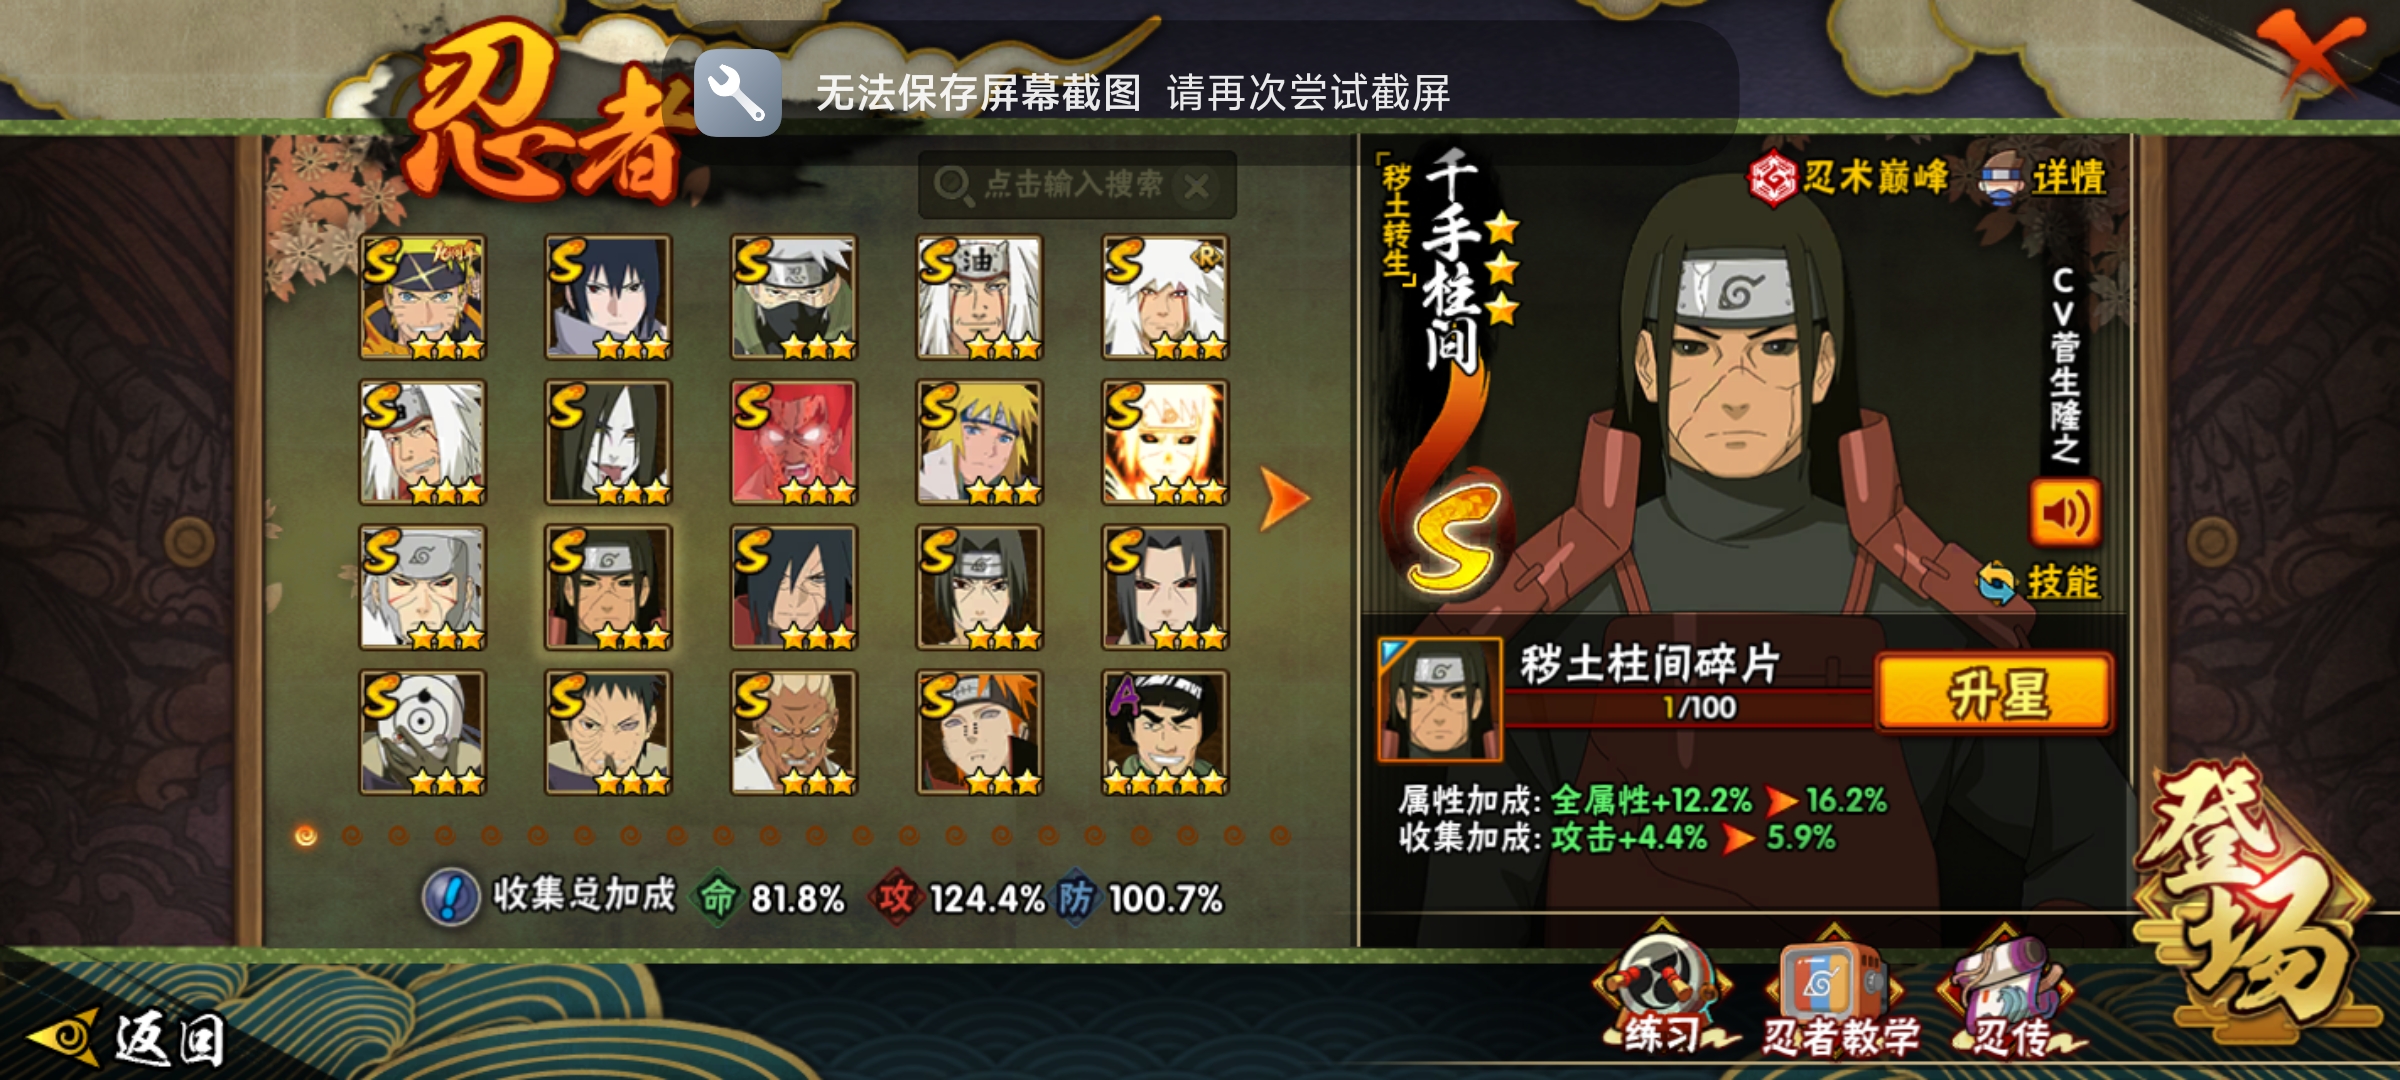
Task: Select the red Eight Gates ninja portrait
Action: [x=794, y=442]
